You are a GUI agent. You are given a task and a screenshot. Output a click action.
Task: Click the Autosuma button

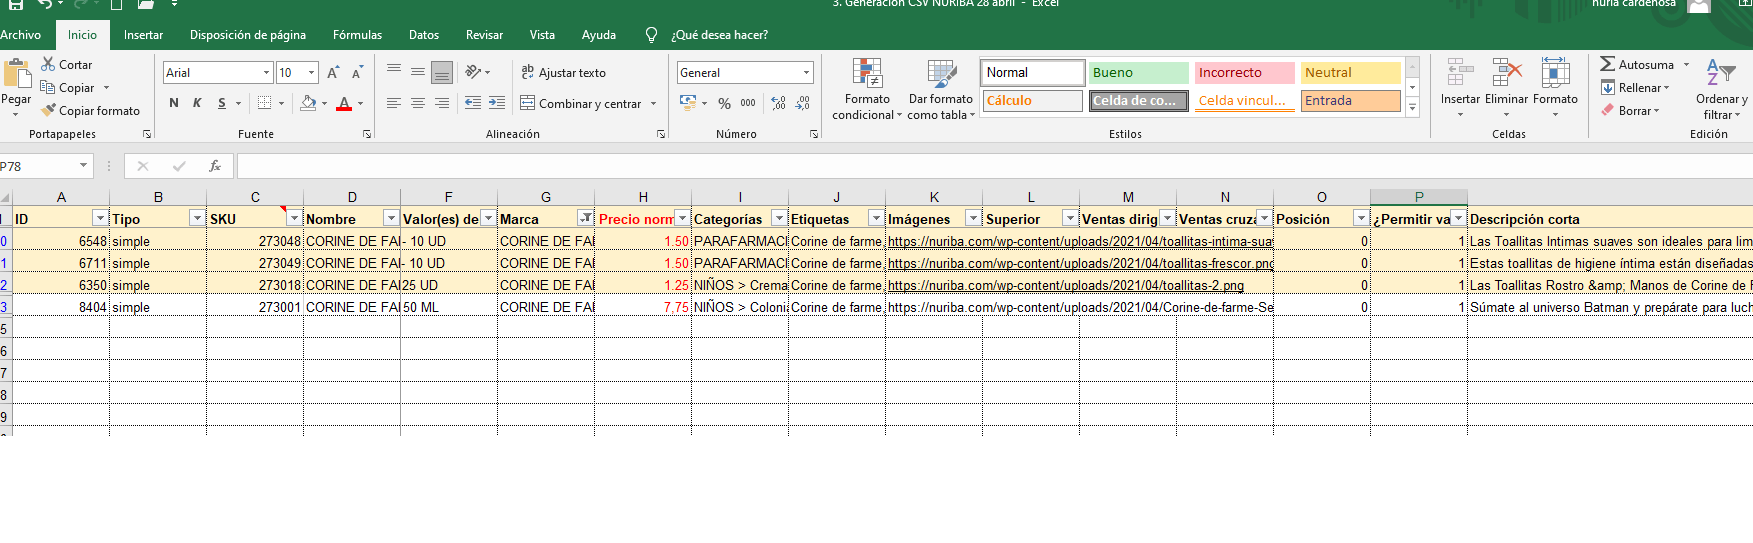click(x=1636, y=64)
